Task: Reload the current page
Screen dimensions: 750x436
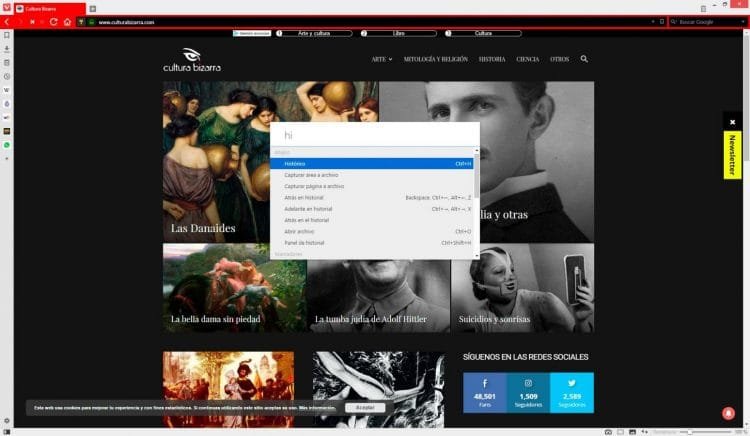Action: click(54, 22)
